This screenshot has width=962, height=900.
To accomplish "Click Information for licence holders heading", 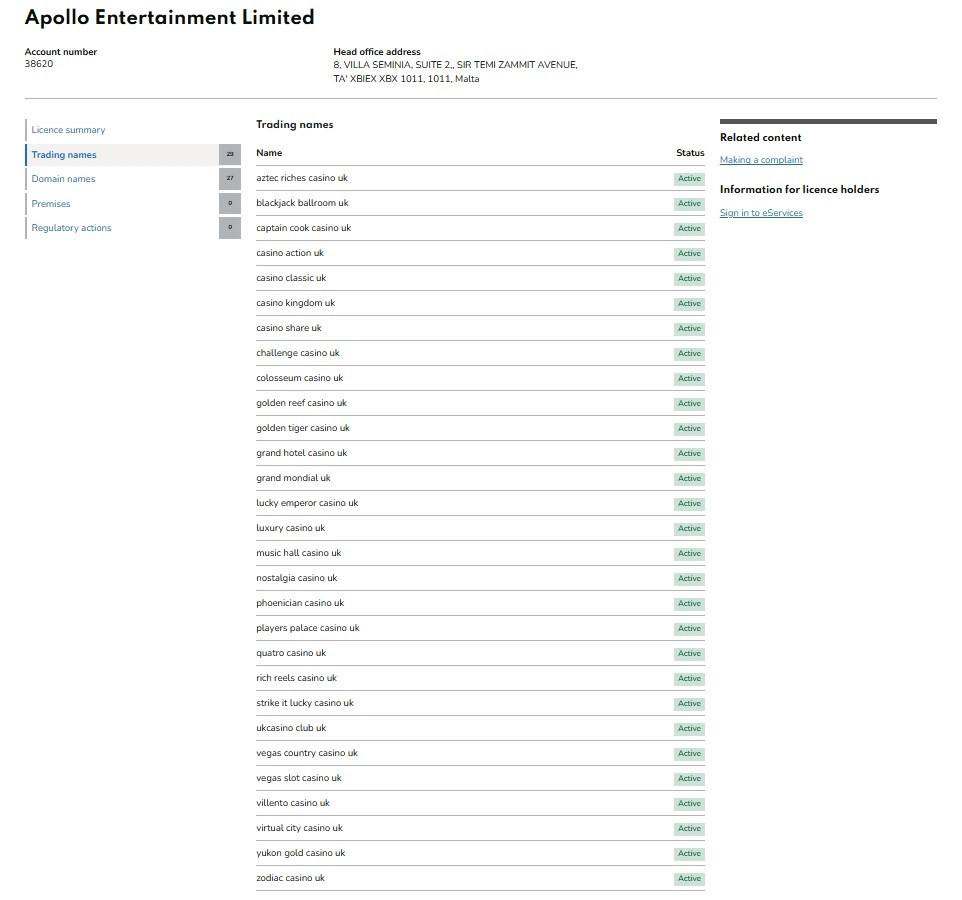I will point(799,190).
